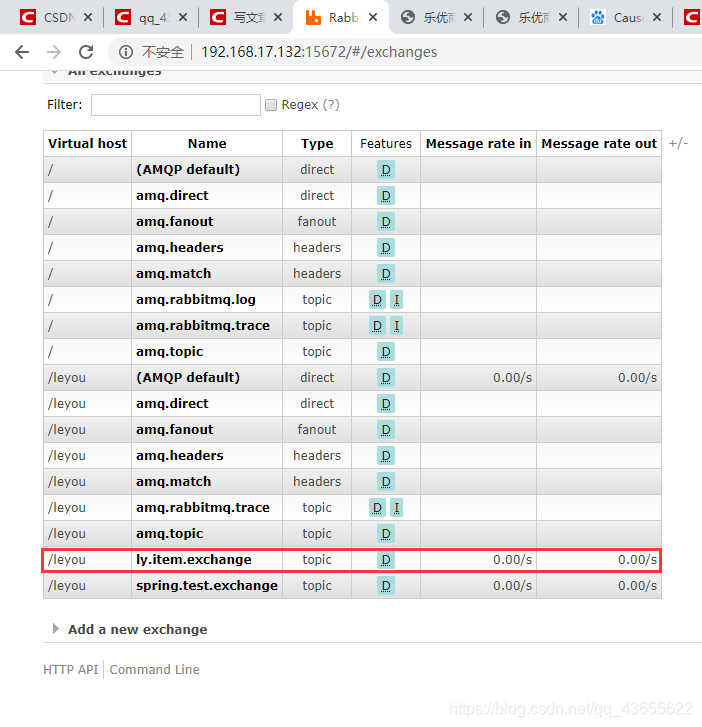Click D badge on ly.item.exchange row
The width and height of the screenshot is (702, 727).
386,560
